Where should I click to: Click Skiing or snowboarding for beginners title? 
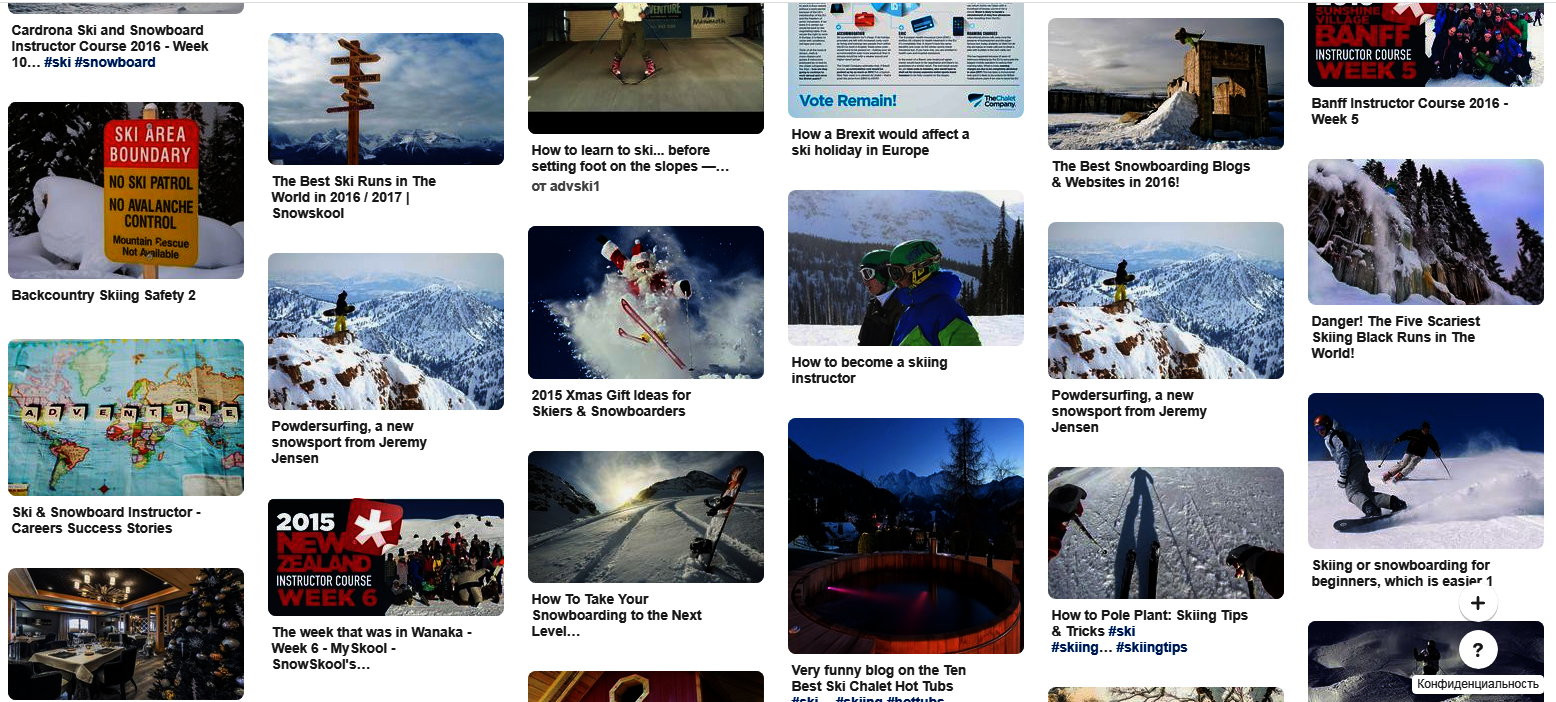coord(1402,573)
